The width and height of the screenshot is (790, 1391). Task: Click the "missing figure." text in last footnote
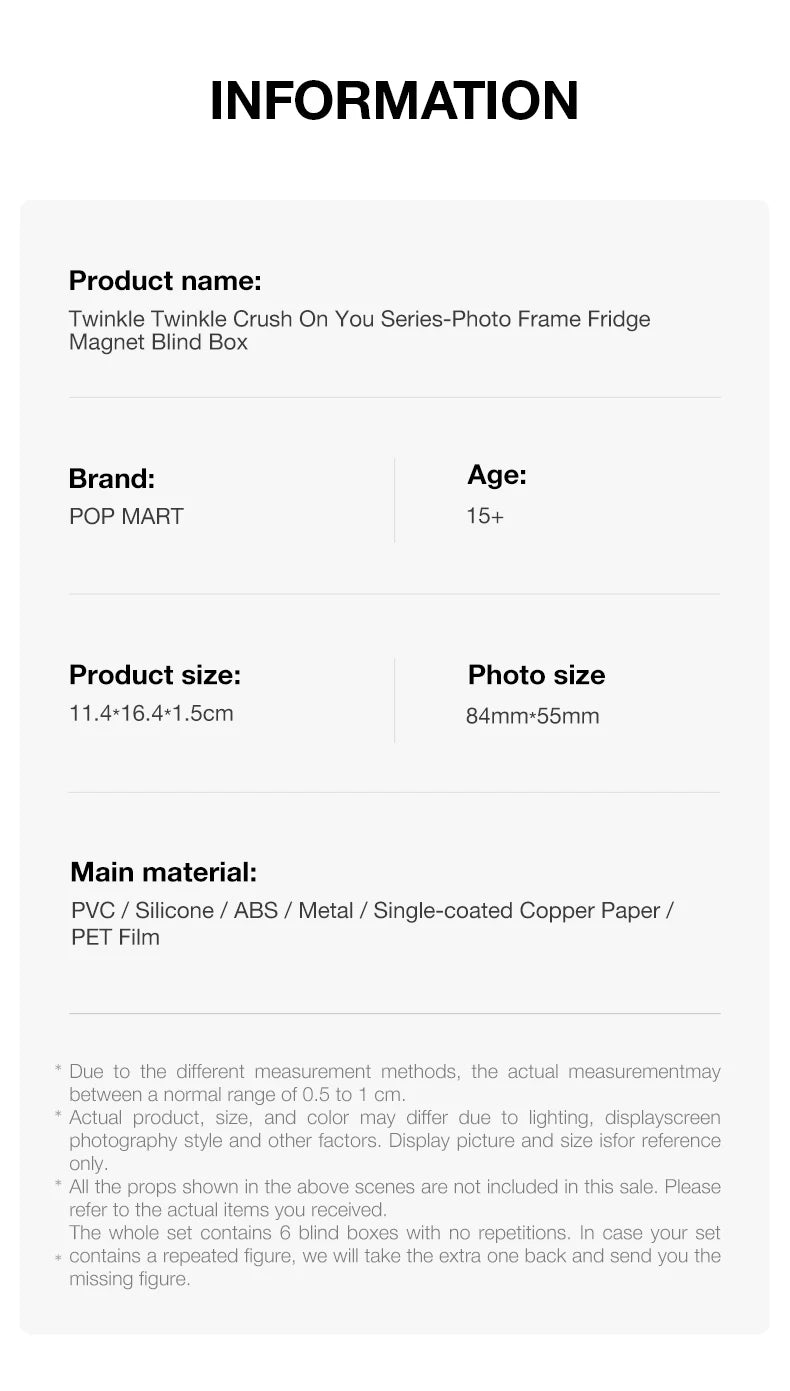click(129, 1279)
